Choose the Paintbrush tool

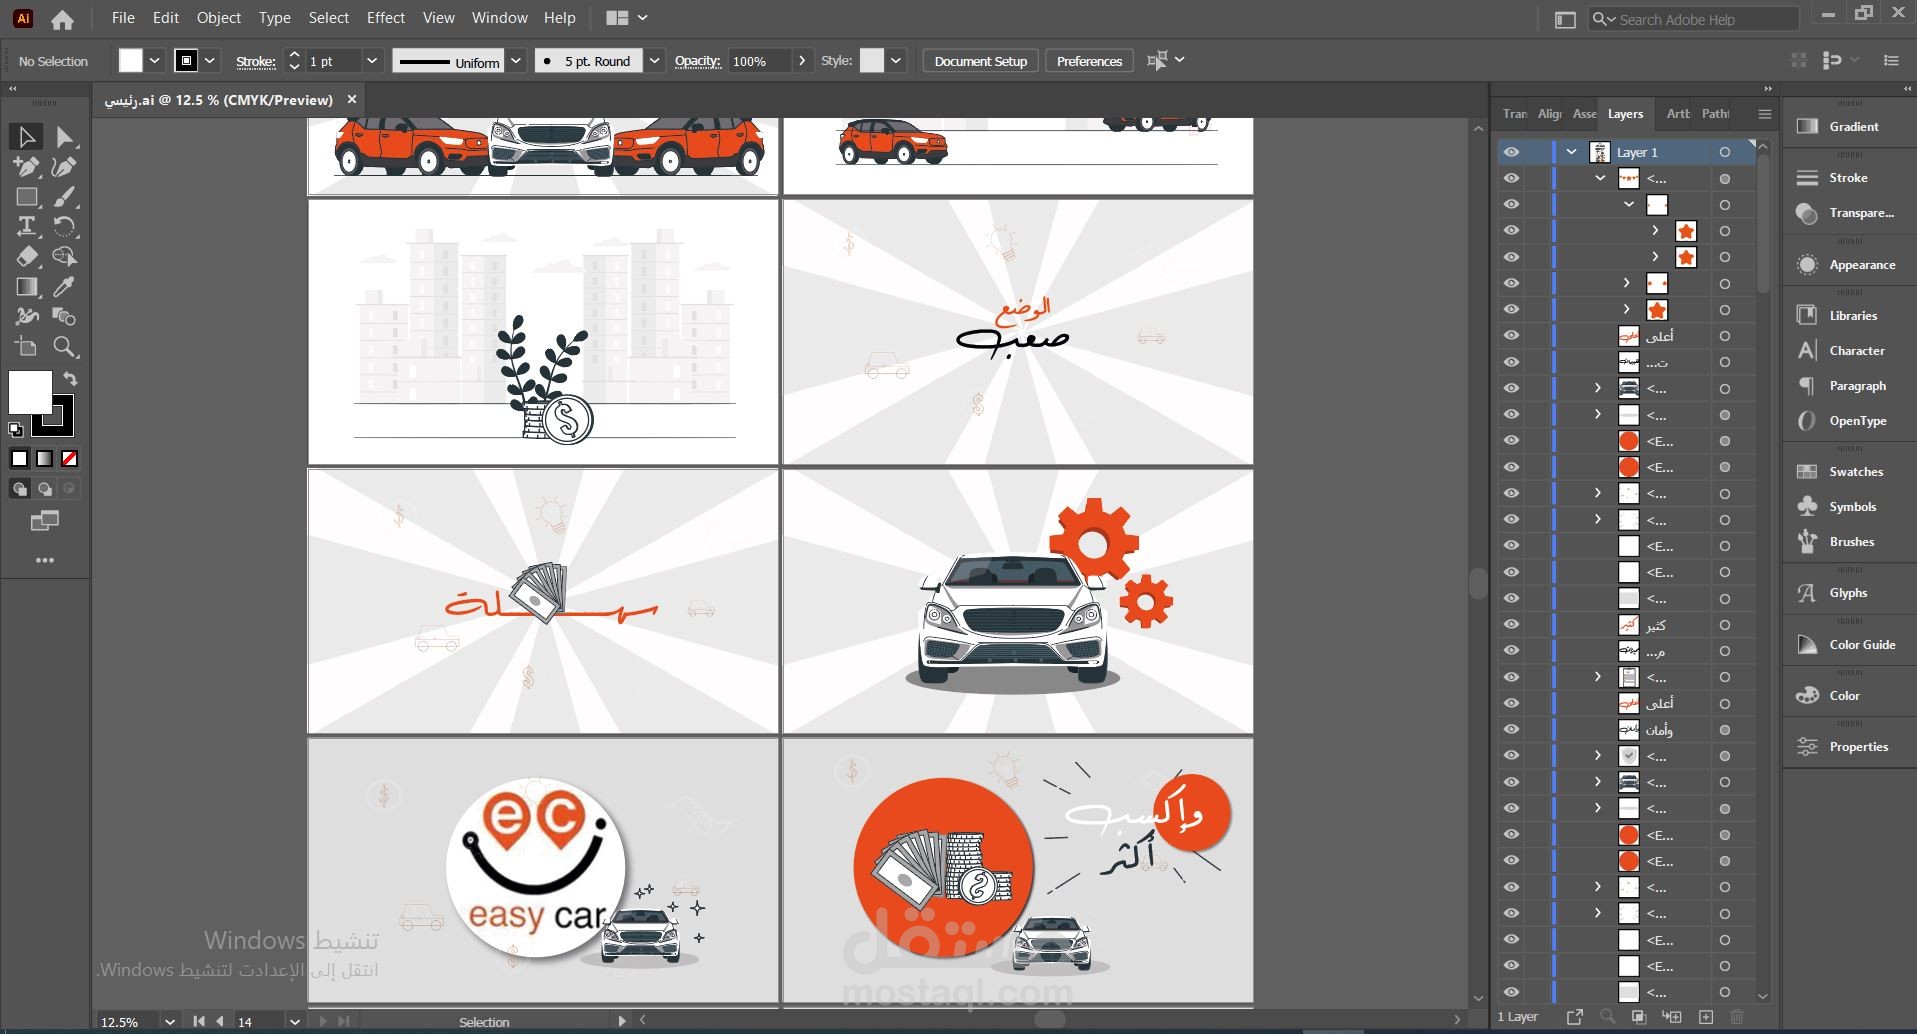pos(65,197)
